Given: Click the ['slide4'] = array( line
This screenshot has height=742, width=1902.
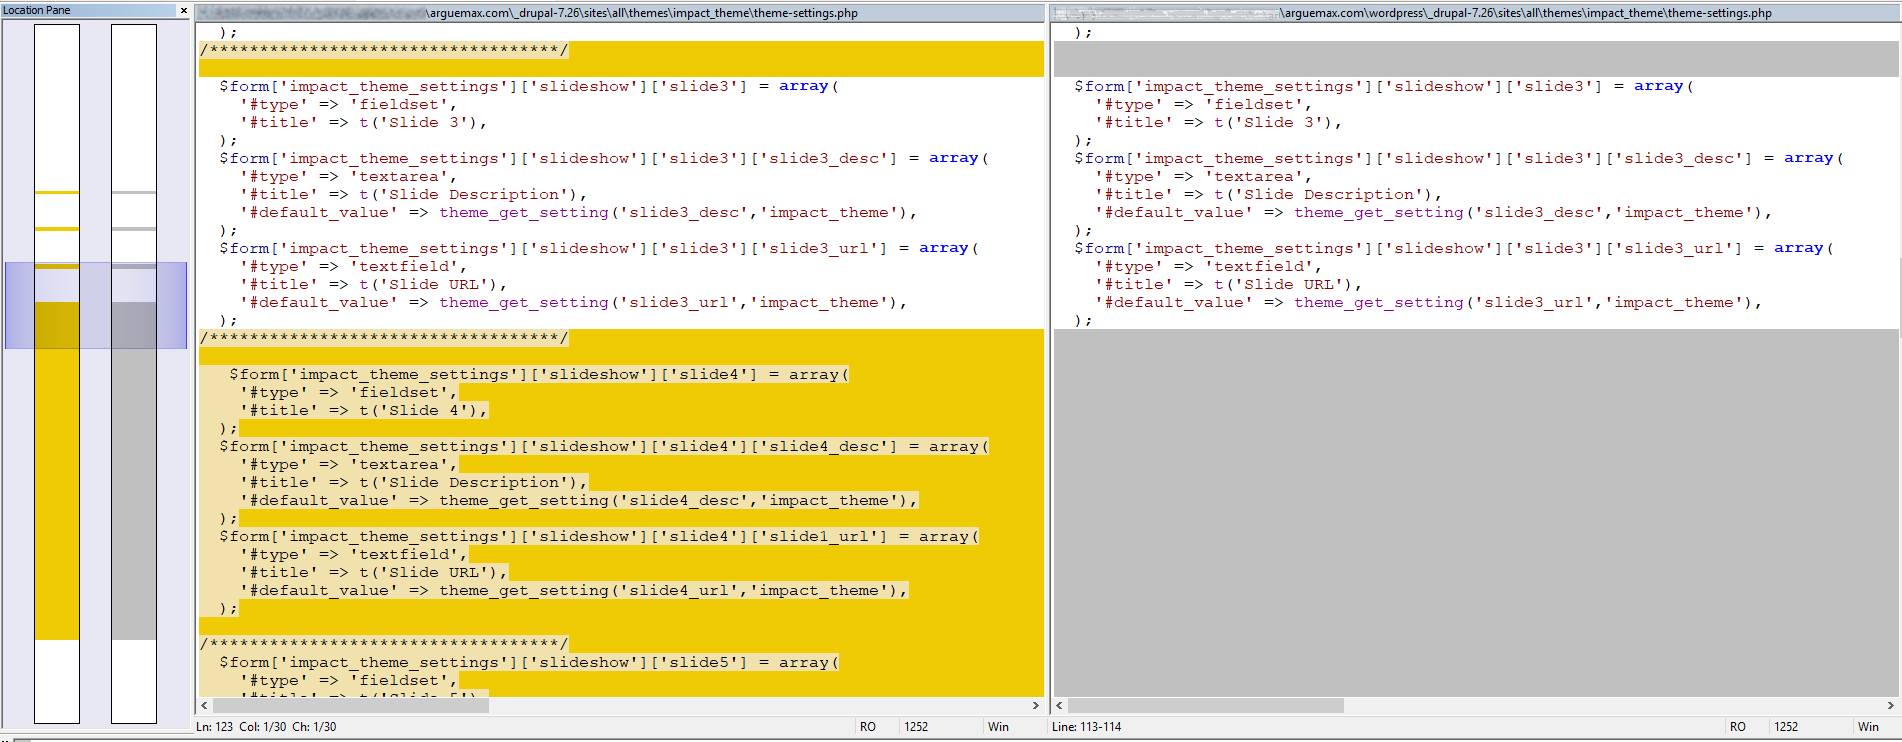Looking at the screenshot, I should tap(538, 375).
